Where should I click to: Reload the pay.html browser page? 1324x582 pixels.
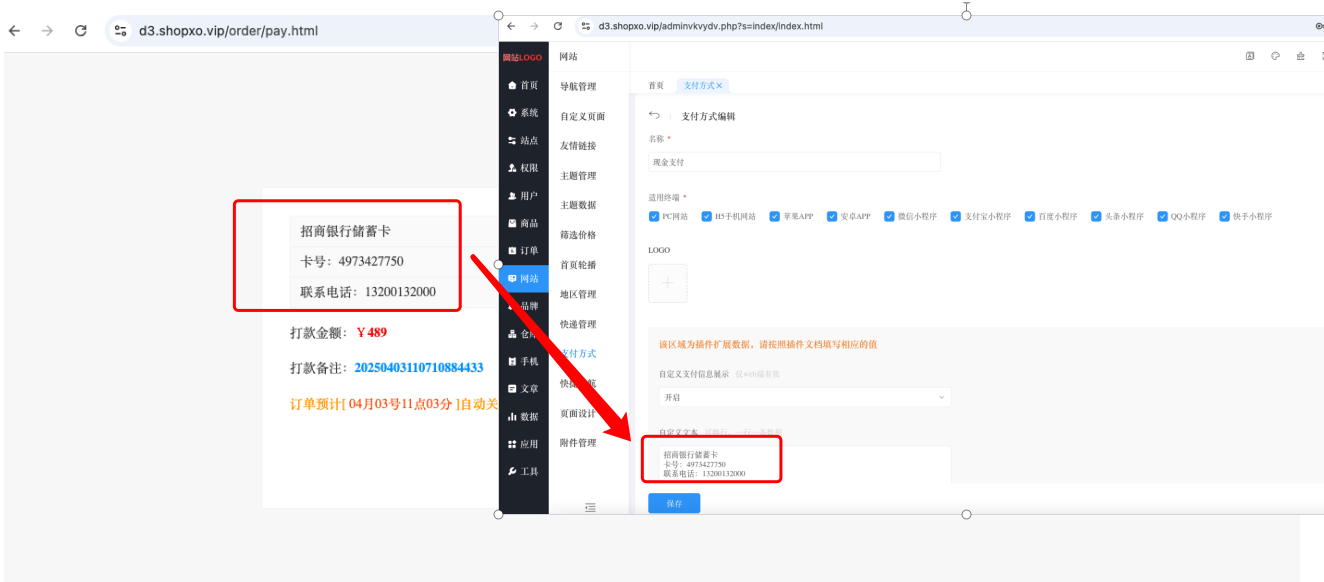coord(81,31)
